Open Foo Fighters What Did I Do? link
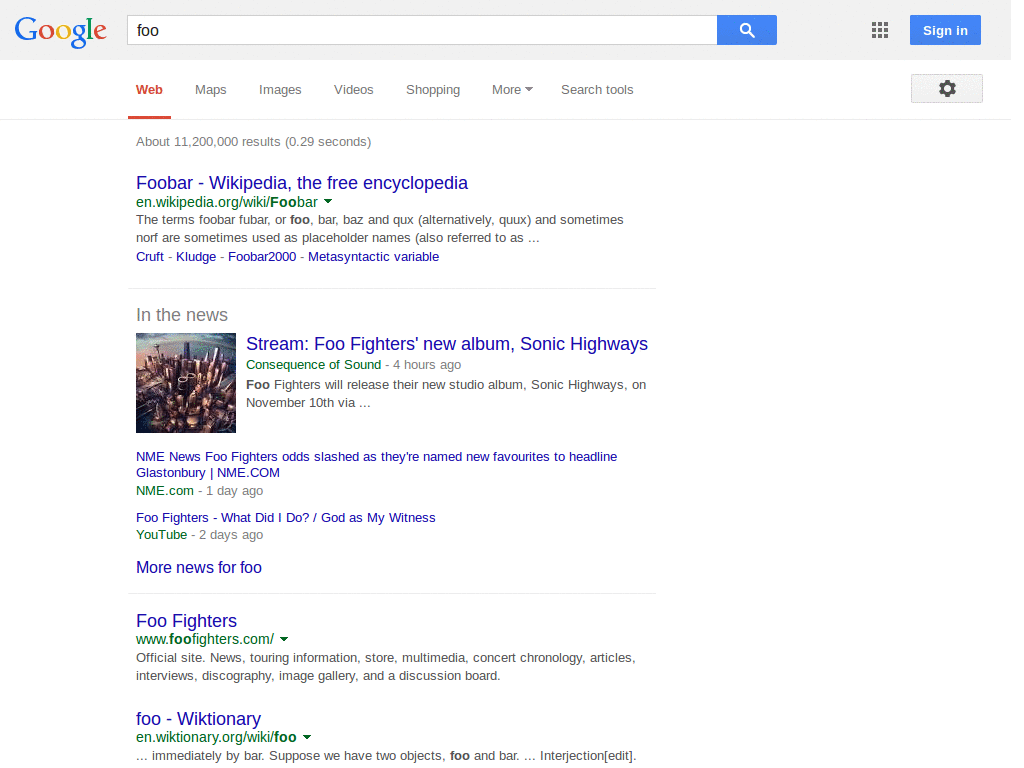Image resolution: width=1024 pixels, height=768 pixels. (285, 518)
